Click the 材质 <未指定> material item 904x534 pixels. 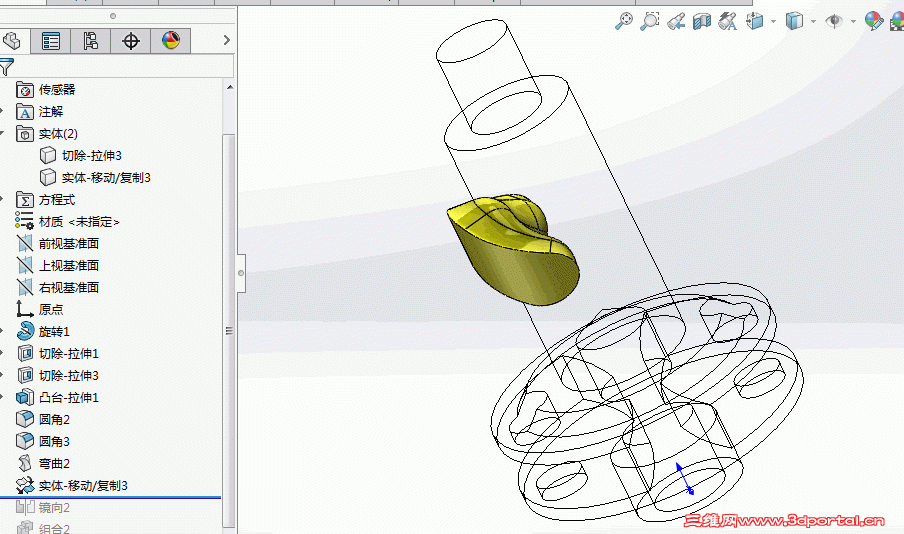(67, 221)
